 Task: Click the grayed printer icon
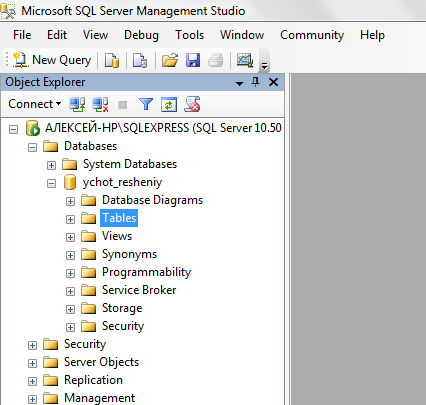[x=216, y=61]
